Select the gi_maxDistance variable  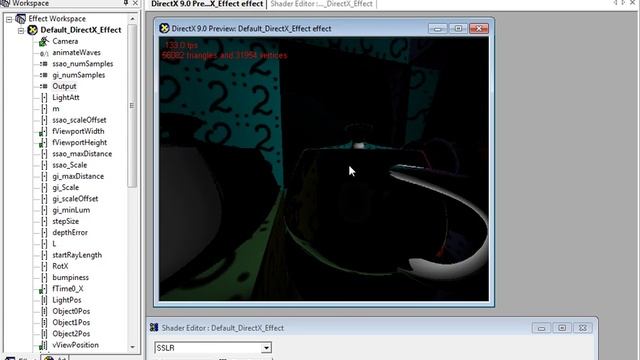78,176
